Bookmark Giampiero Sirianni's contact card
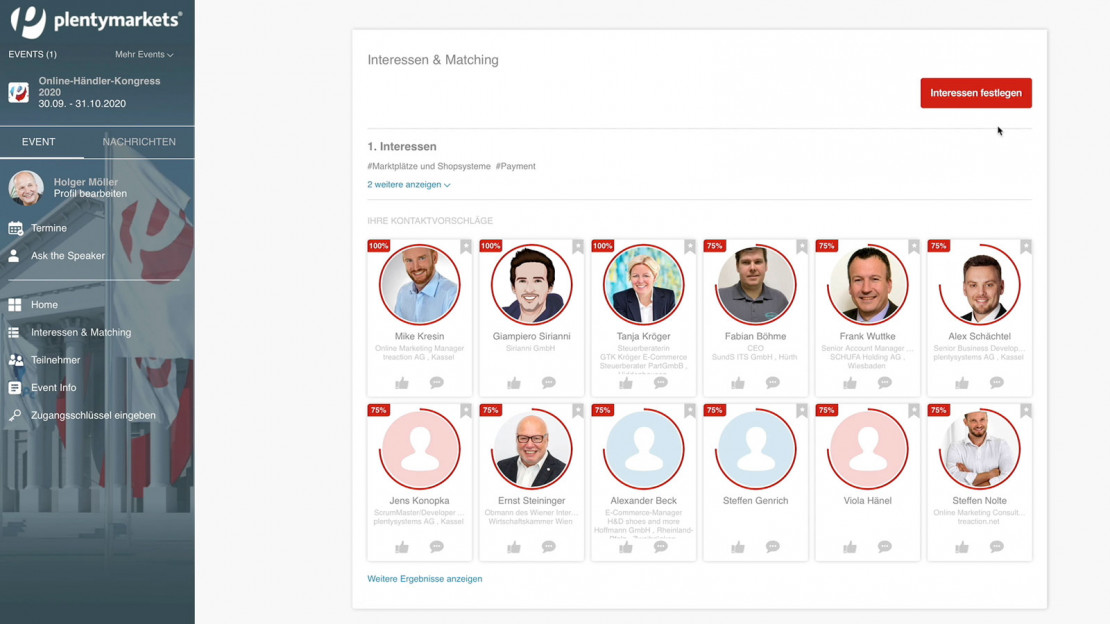The image size is (1110, 624). pyautogui.click(x=578, y=246)
